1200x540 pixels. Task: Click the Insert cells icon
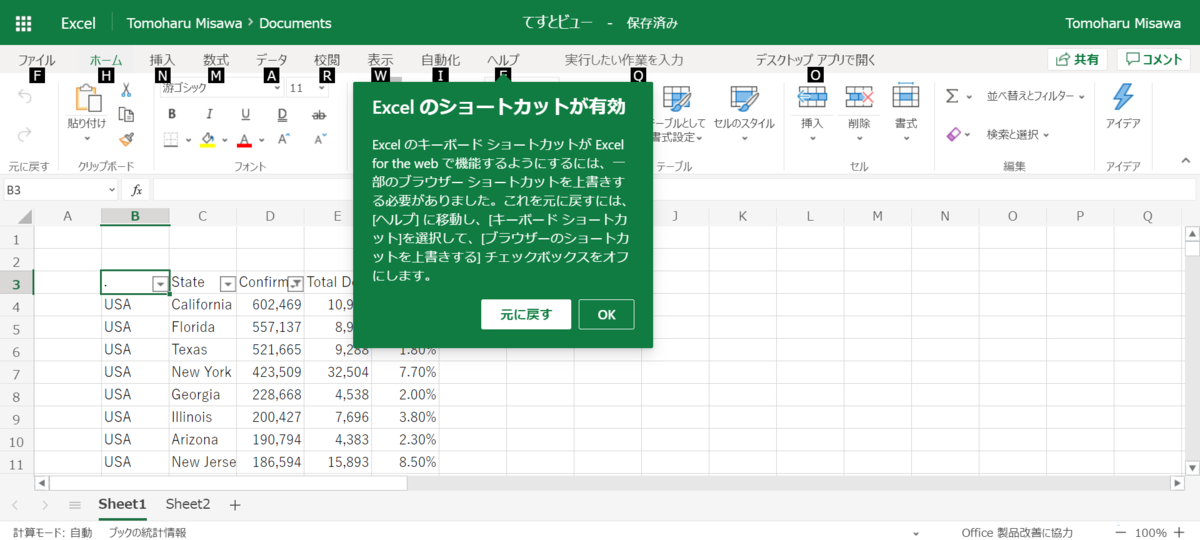[812, 97]
